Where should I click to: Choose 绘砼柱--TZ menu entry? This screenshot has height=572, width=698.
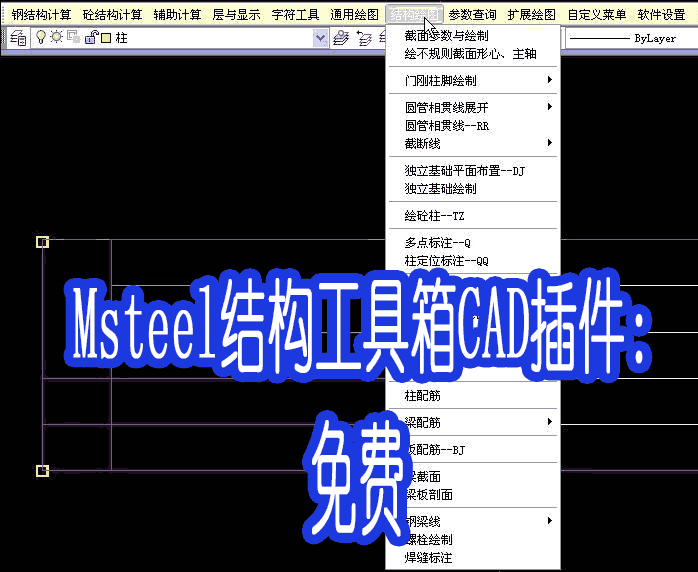click(473, 216)
